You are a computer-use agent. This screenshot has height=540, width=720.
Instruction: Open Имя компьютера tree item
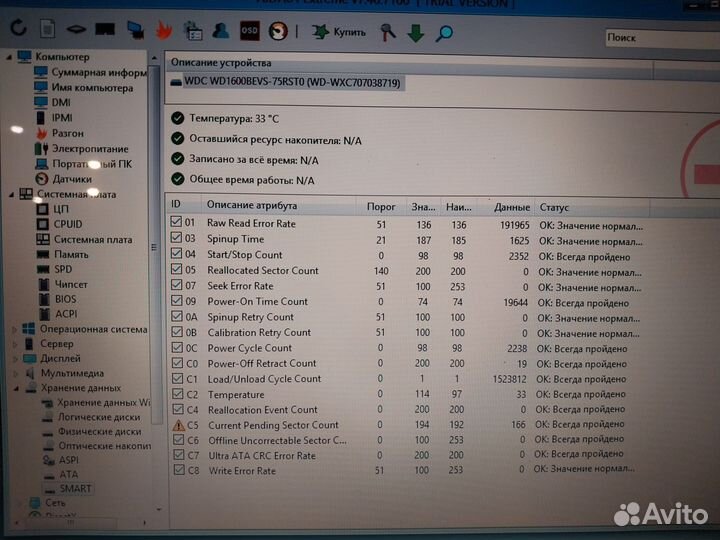(84, 88)
